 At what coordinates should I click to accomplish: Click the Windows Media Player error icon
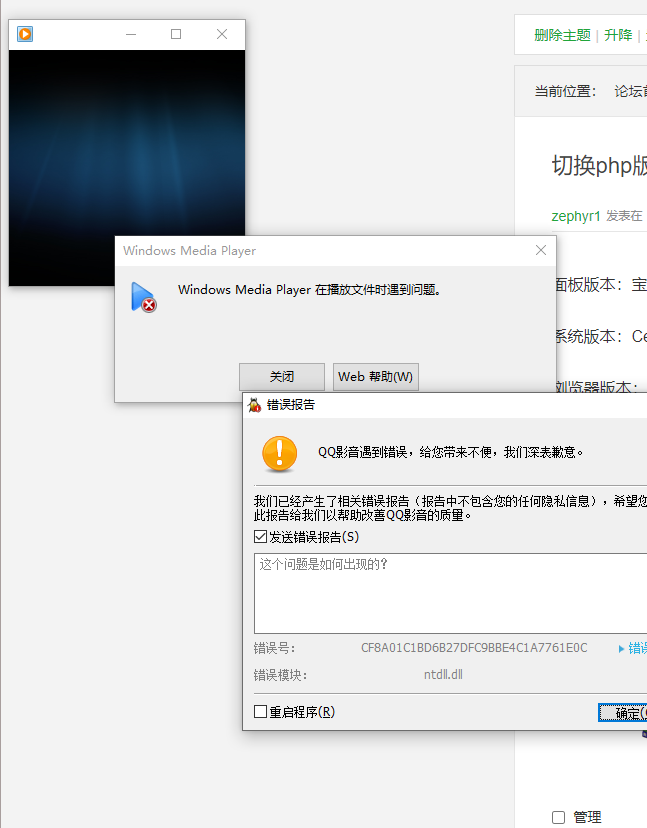[x=143, y=297]
